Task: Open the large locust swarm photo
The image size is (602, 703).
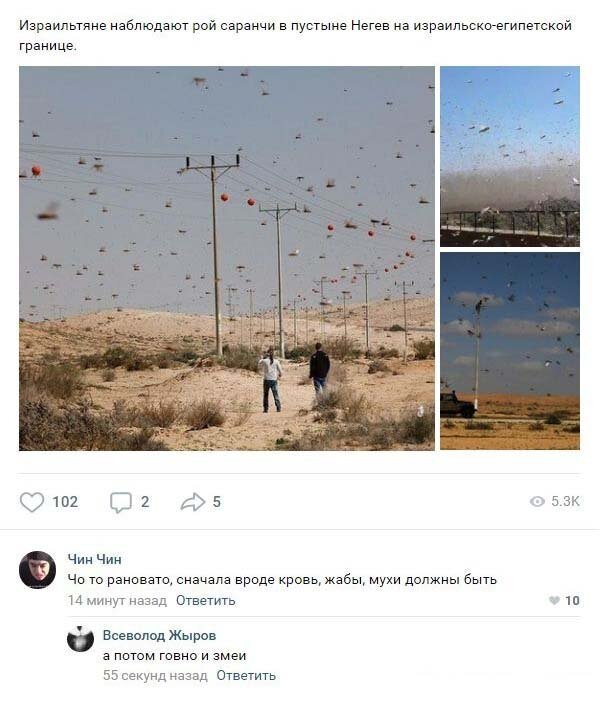Action: (227, 259)
